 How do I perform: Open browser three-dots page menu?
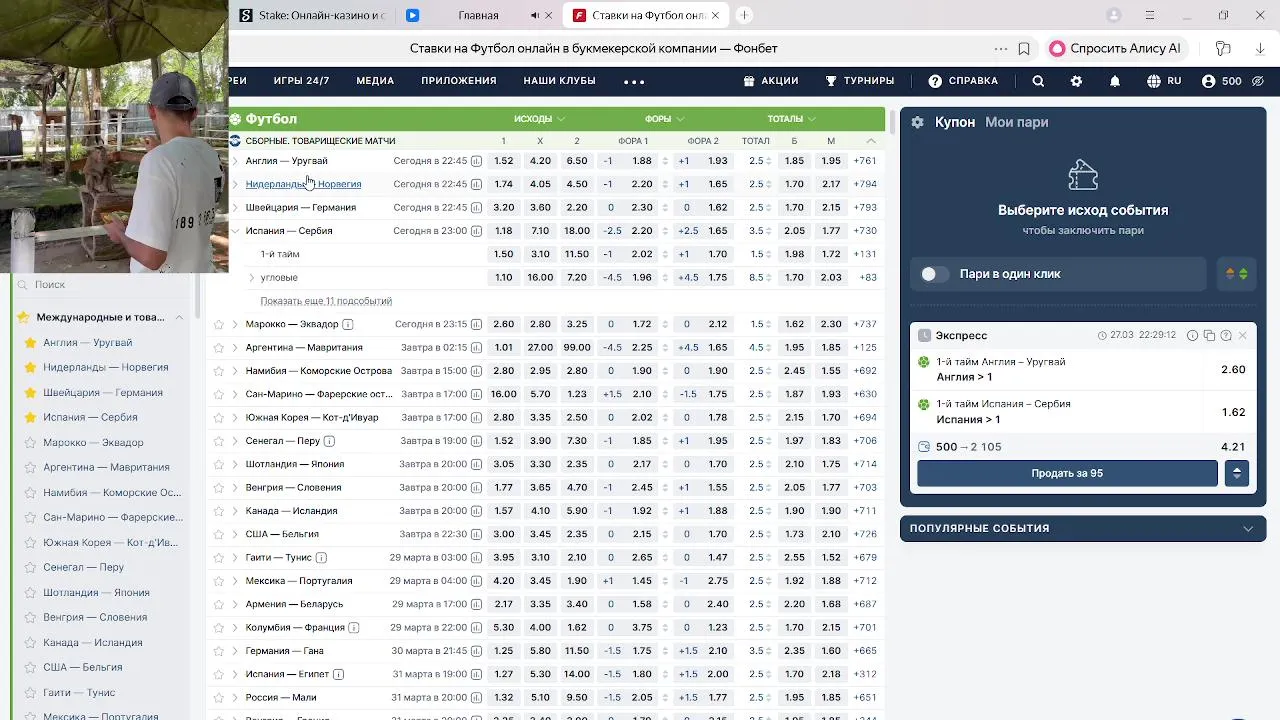[x=1001, y=48]
